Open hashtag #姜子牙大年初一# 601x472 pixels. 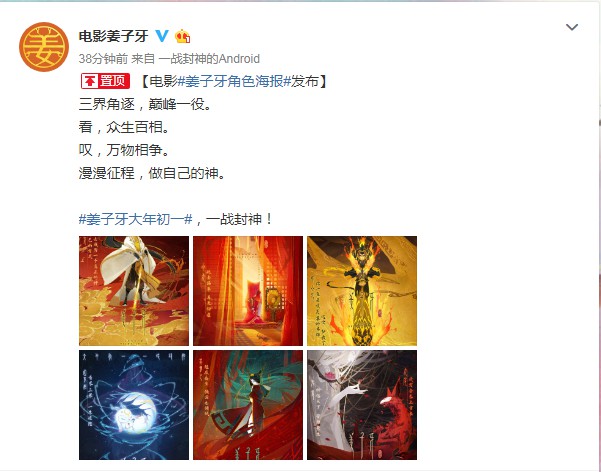coord(135,219)
